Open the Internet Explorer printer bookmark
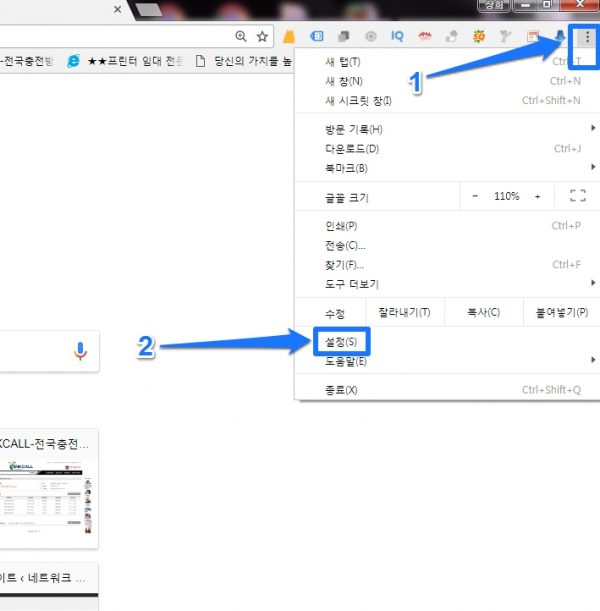Screen dimensions: 600x611 (124, 61)
